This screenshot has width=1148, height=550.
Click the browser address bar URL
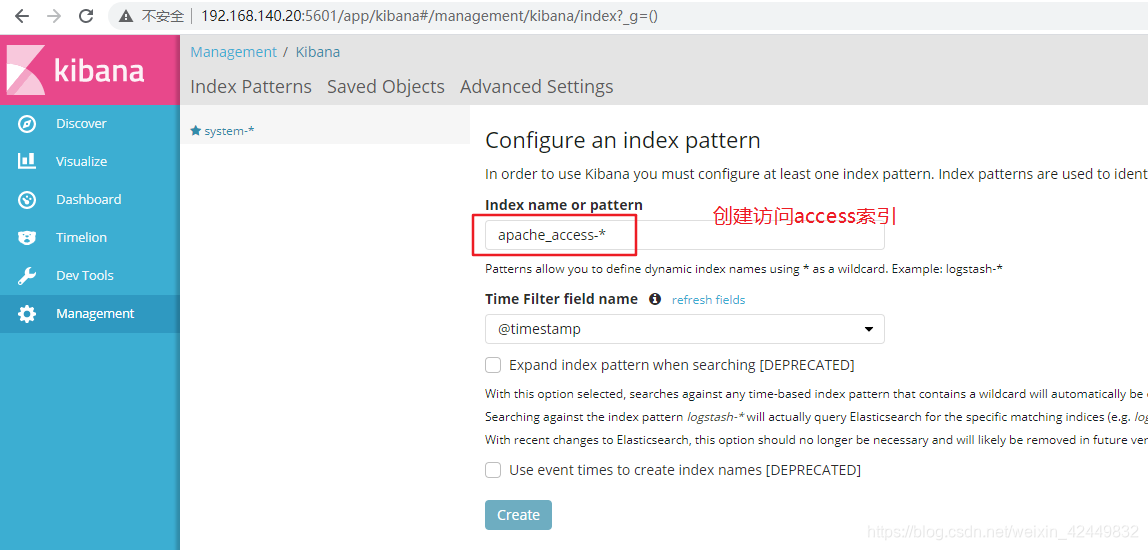click(x=429, y=15)
